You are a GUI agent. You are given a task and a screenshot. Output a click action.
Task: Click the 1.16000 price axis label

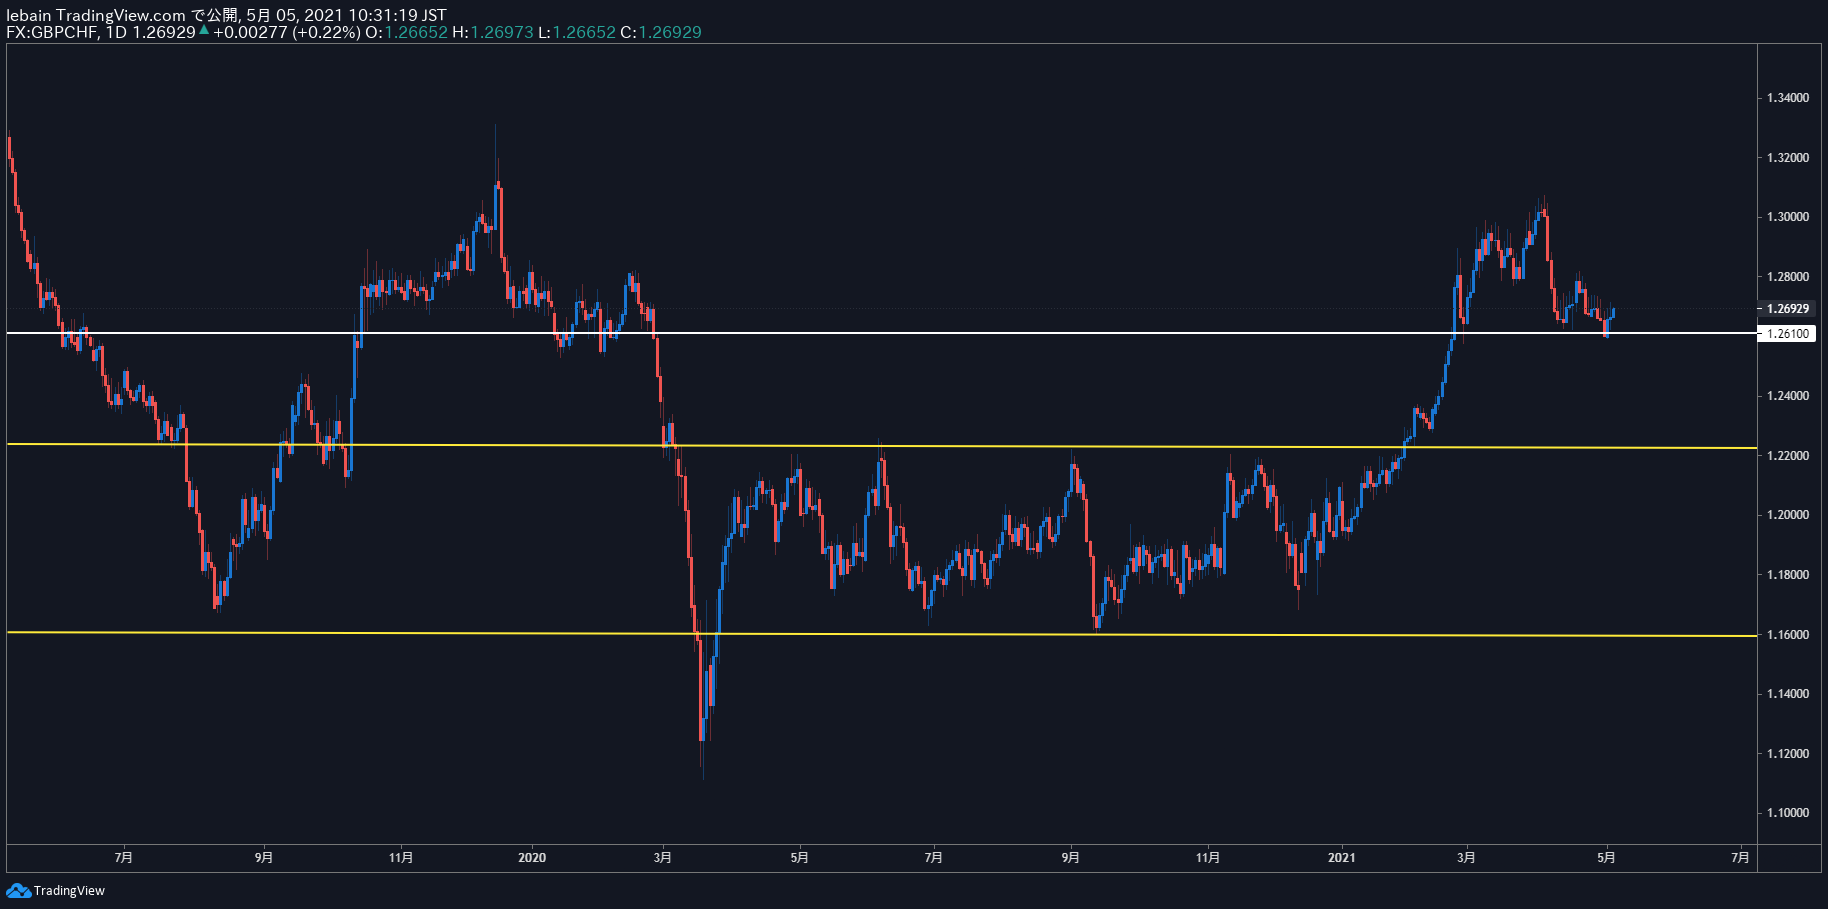coord(1787,635)
